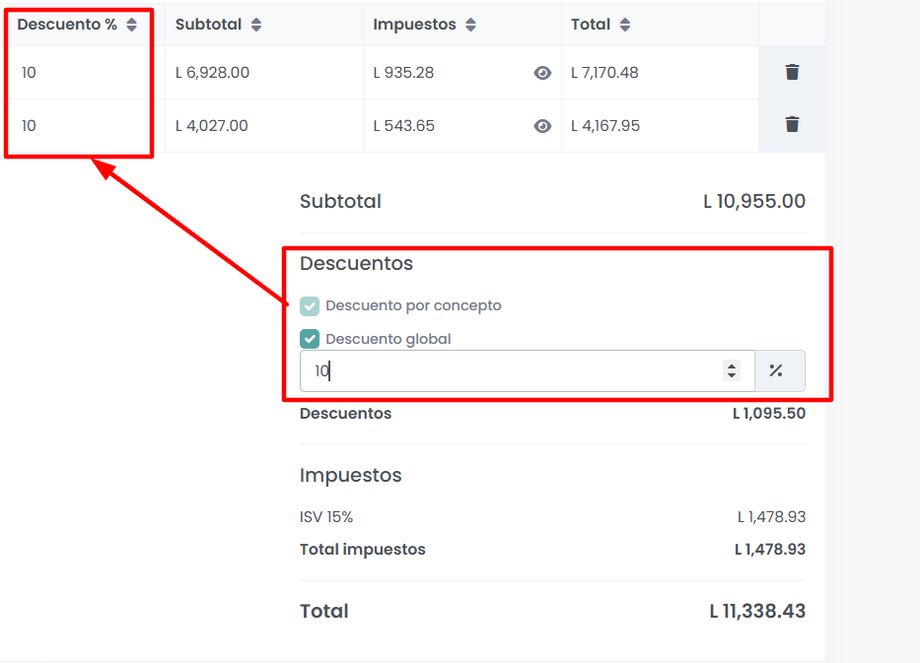
Task: Delete the second row with trash icon
Action: coord(792,125)
